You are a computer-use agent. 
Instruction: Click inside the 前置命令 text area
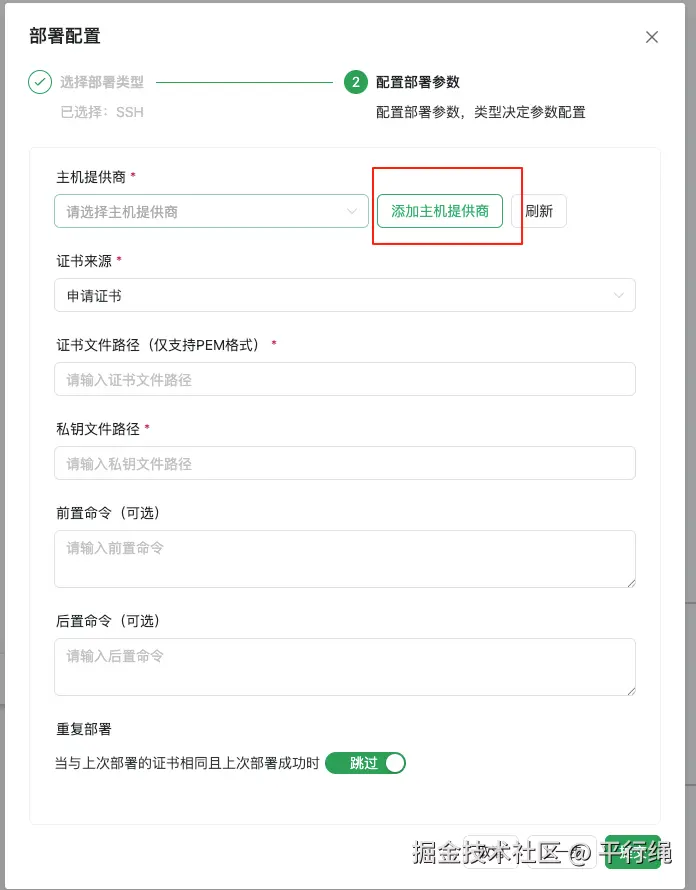(x=344, y=558)
